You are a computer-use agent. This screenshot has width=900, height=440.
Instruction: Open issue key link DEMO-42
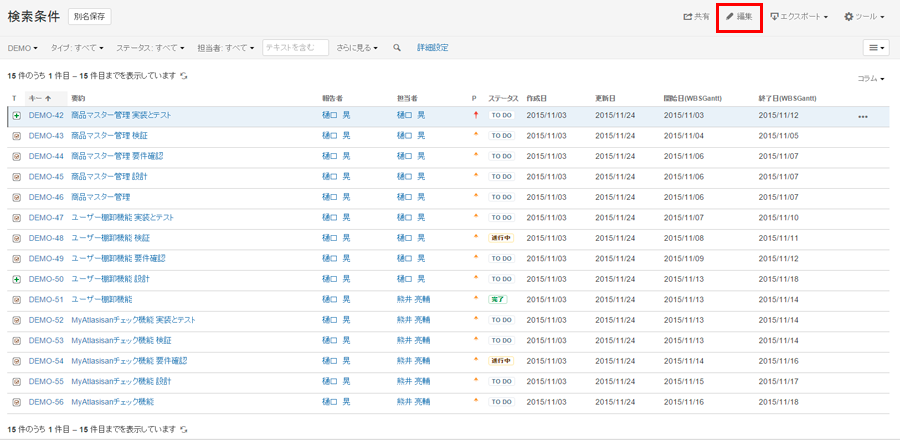coord(46,115)
